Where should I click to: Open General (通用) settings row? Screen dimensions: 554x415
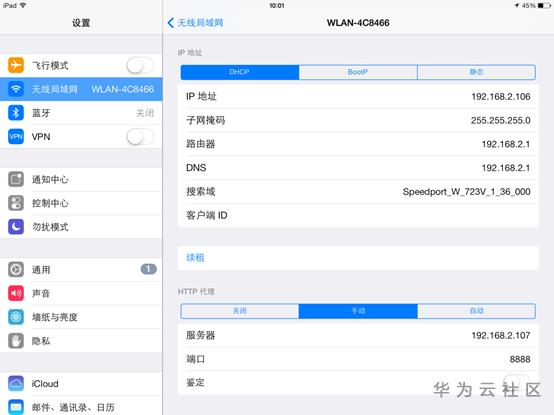[81, 269]
